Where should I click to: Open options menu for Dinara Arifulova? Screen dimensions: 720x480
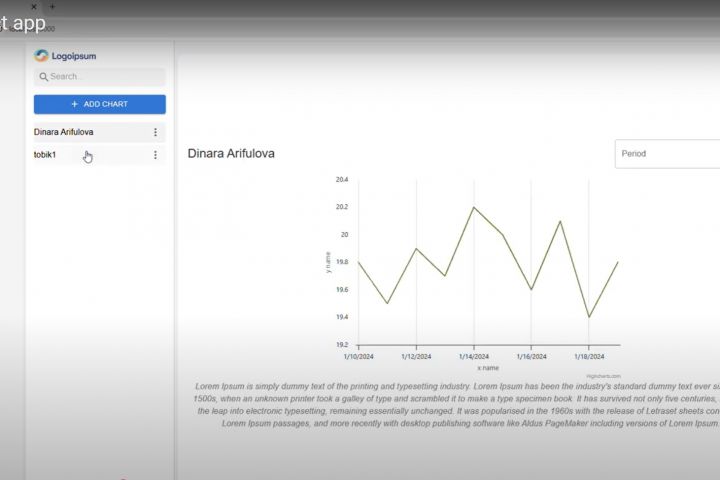coord(155,132)
